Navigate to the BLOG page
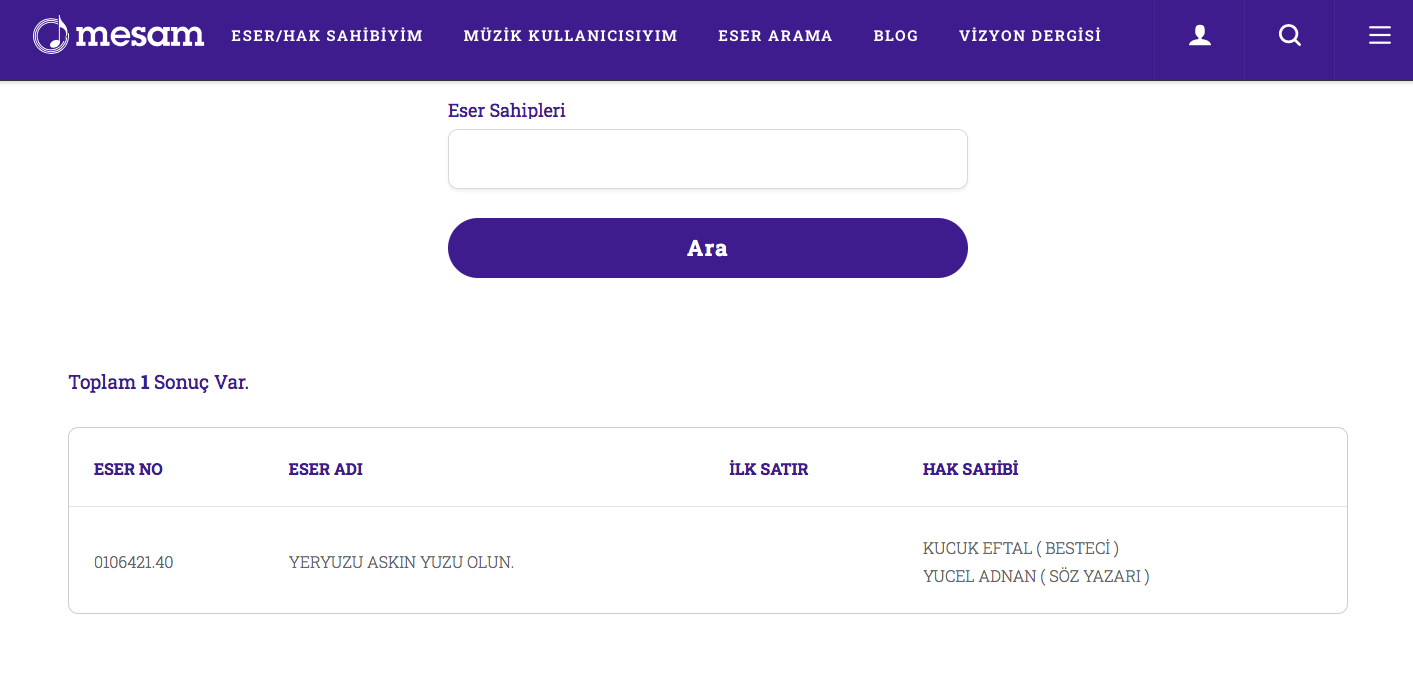This screenshot has height=692, width=1413. (x=895, y=36)
